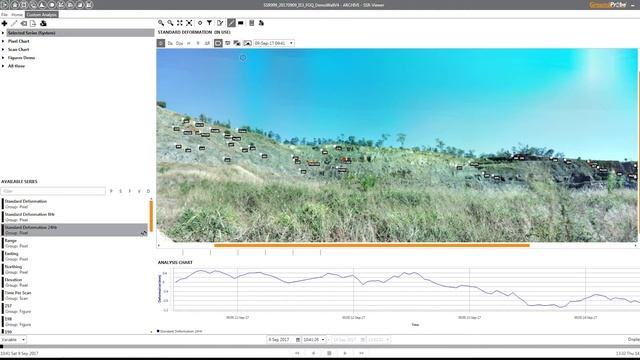Click the document page icon in left toolbar

pos(33,24)
